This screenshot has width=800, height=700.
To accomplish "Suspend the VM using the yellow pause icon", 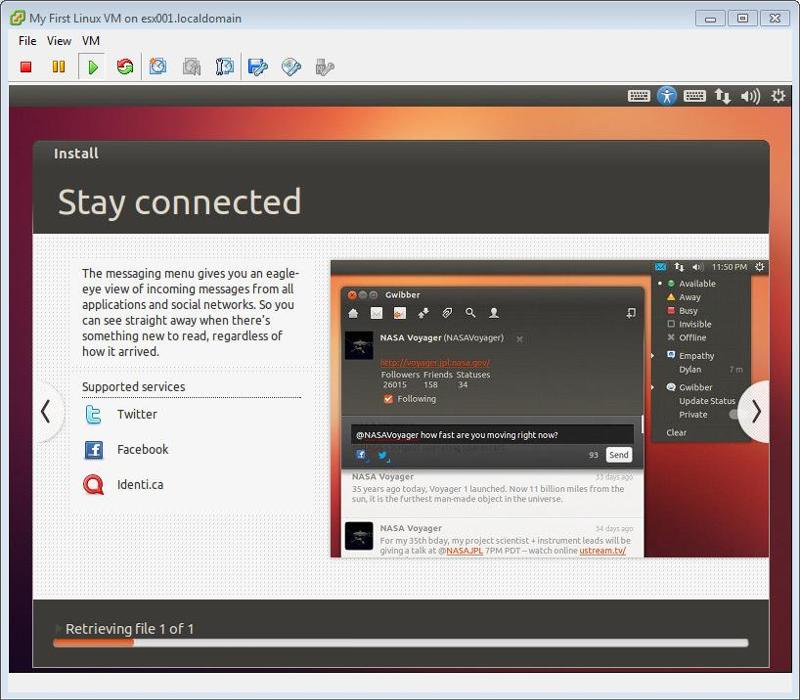I will [59, 67].
